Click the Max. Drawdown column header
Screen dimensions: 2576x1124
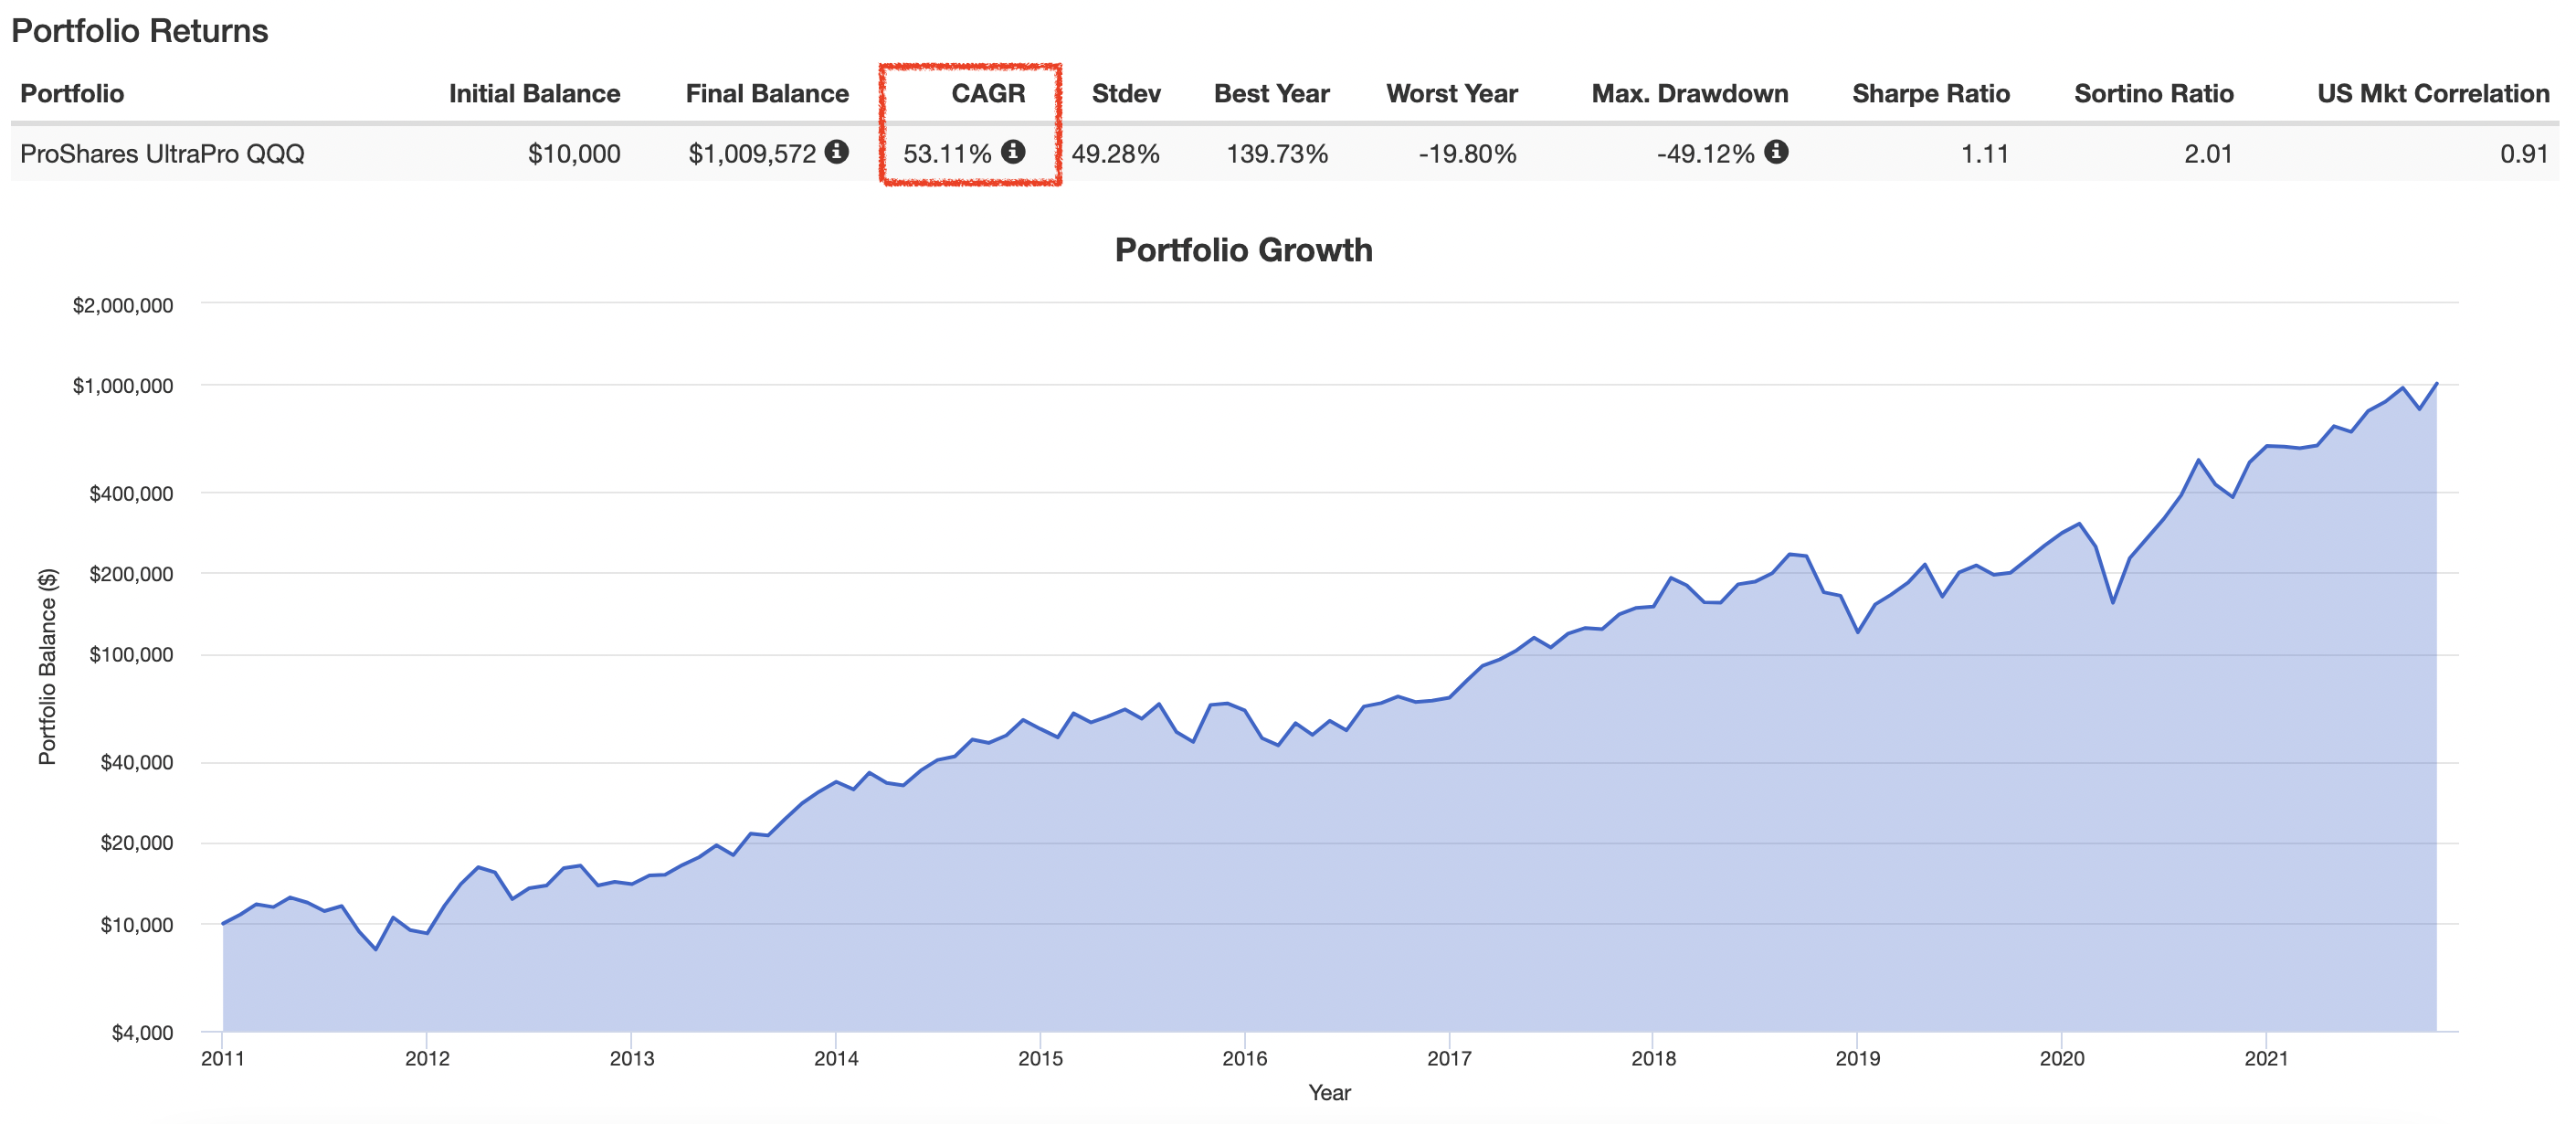pos(1690,94)
